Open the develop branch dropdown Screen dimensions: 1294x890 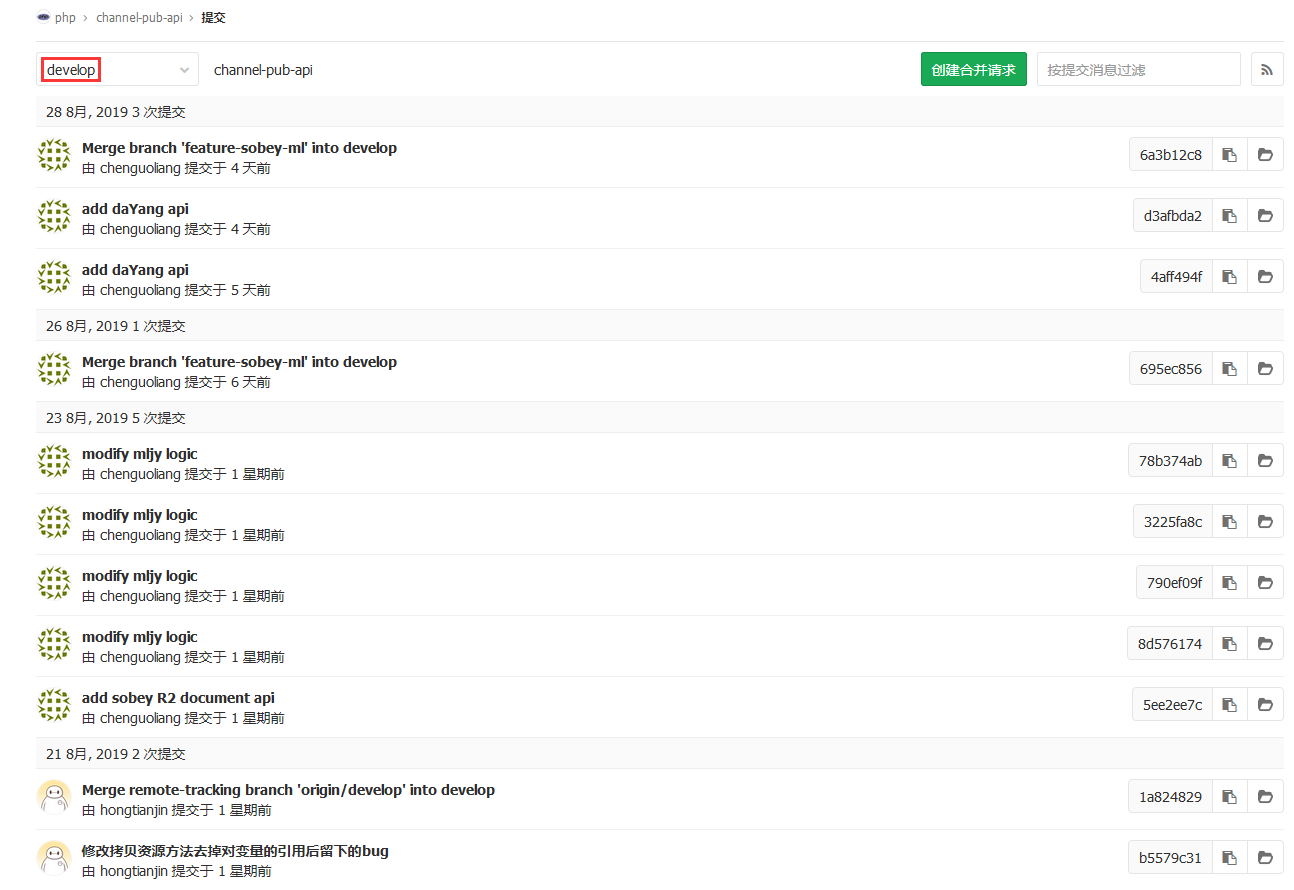click(117, 70)
